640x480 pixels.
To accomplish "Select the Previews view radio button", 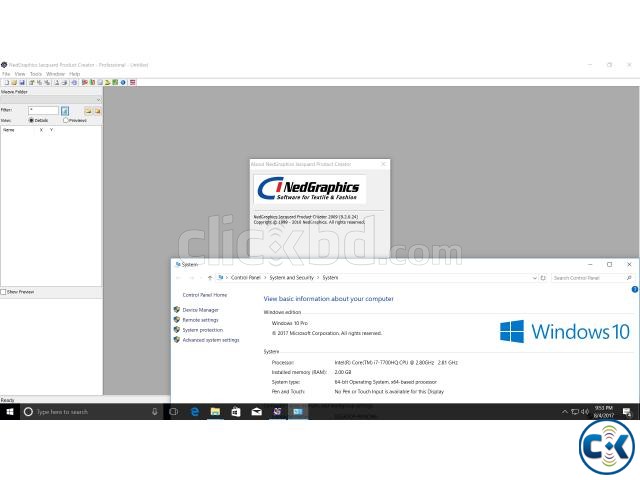I will point(65,120).
